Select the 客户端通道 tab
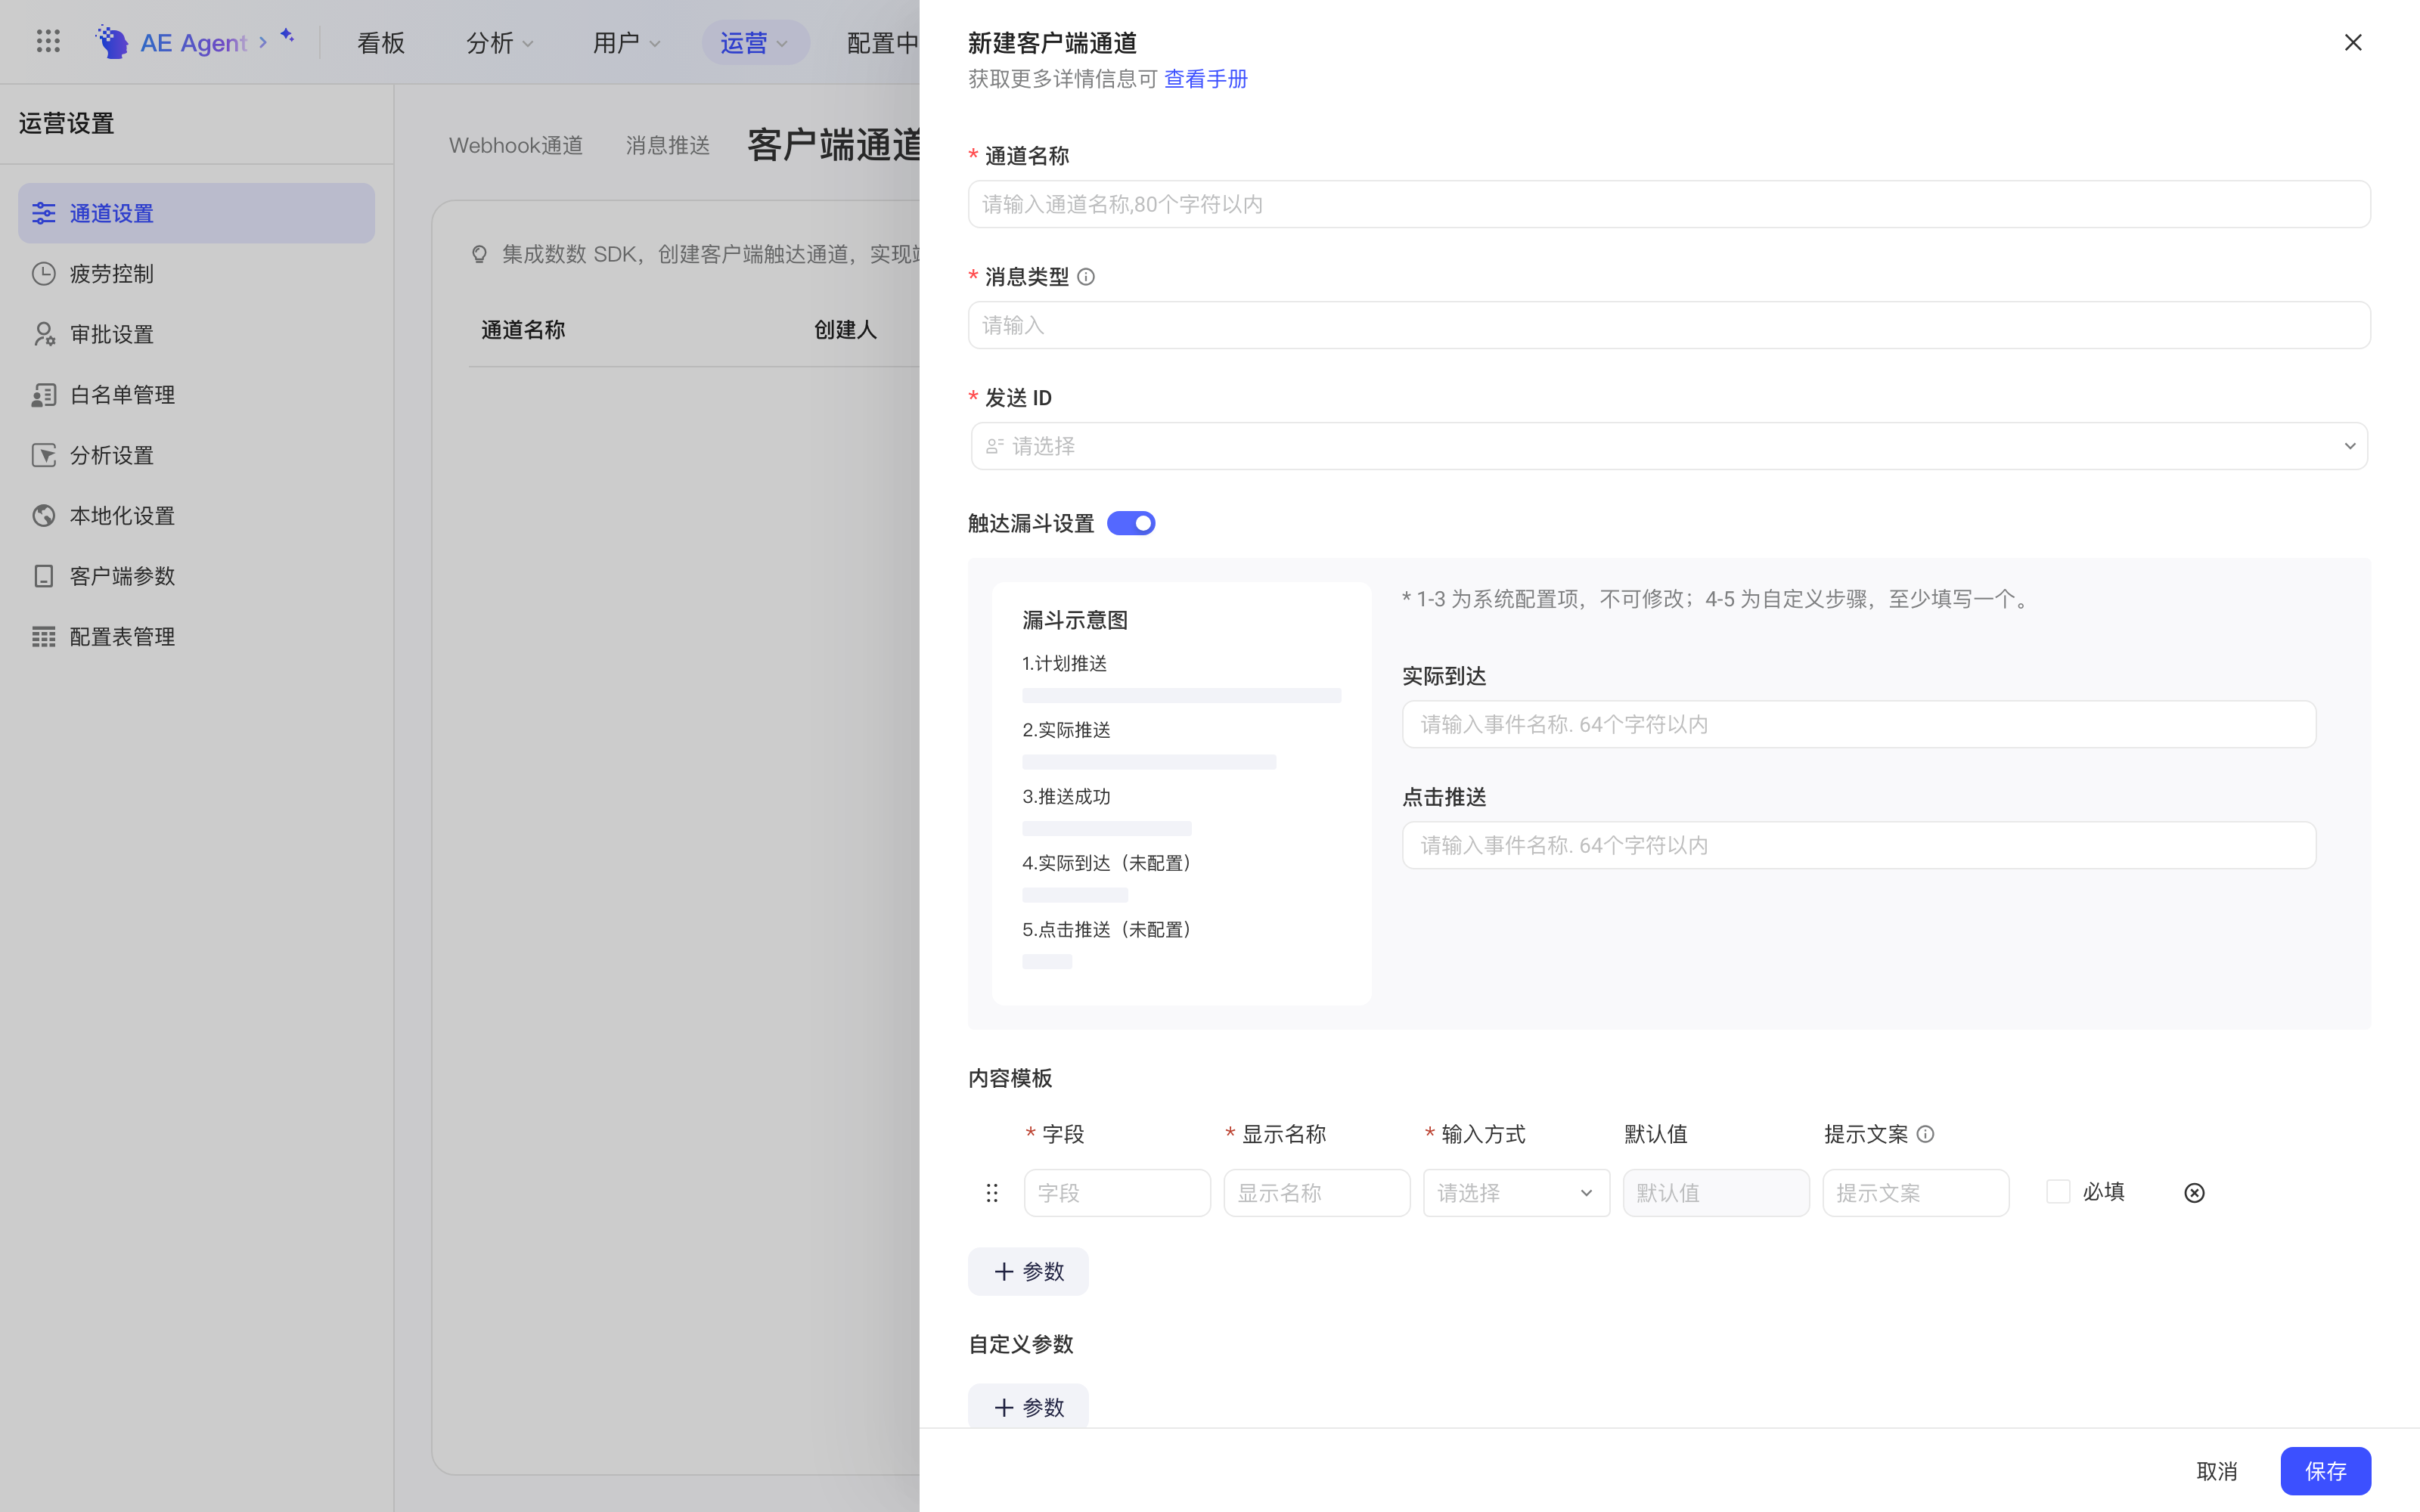 834,146
